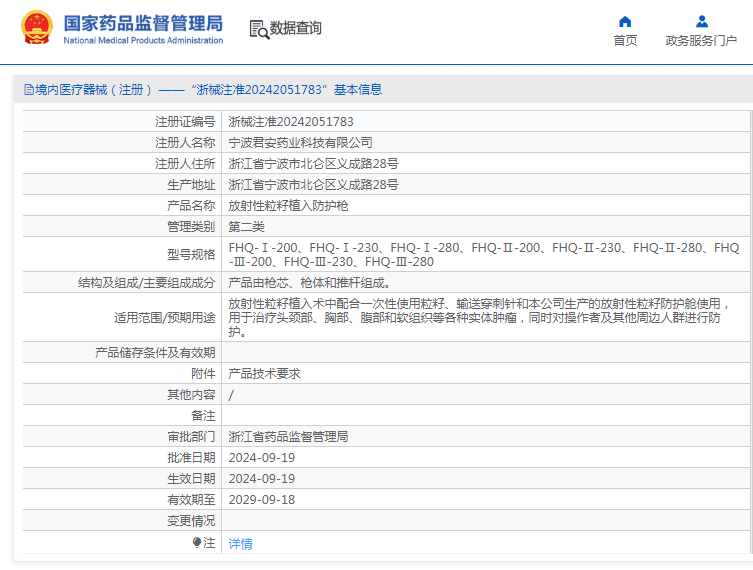Click the 结构及组成/主要组成成分 label
Screen dimensions: 753x570
[146, 283]
